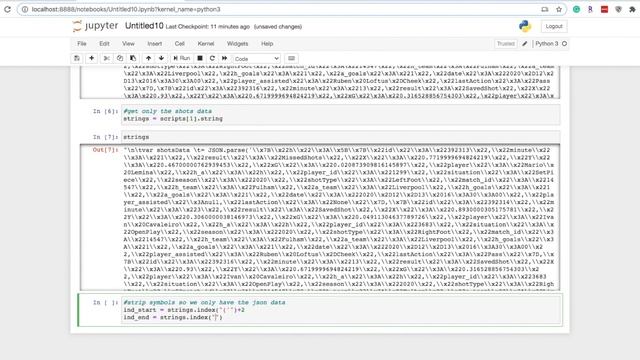Click the red browser extension icon
640x360 pixels.
(604, 9)
